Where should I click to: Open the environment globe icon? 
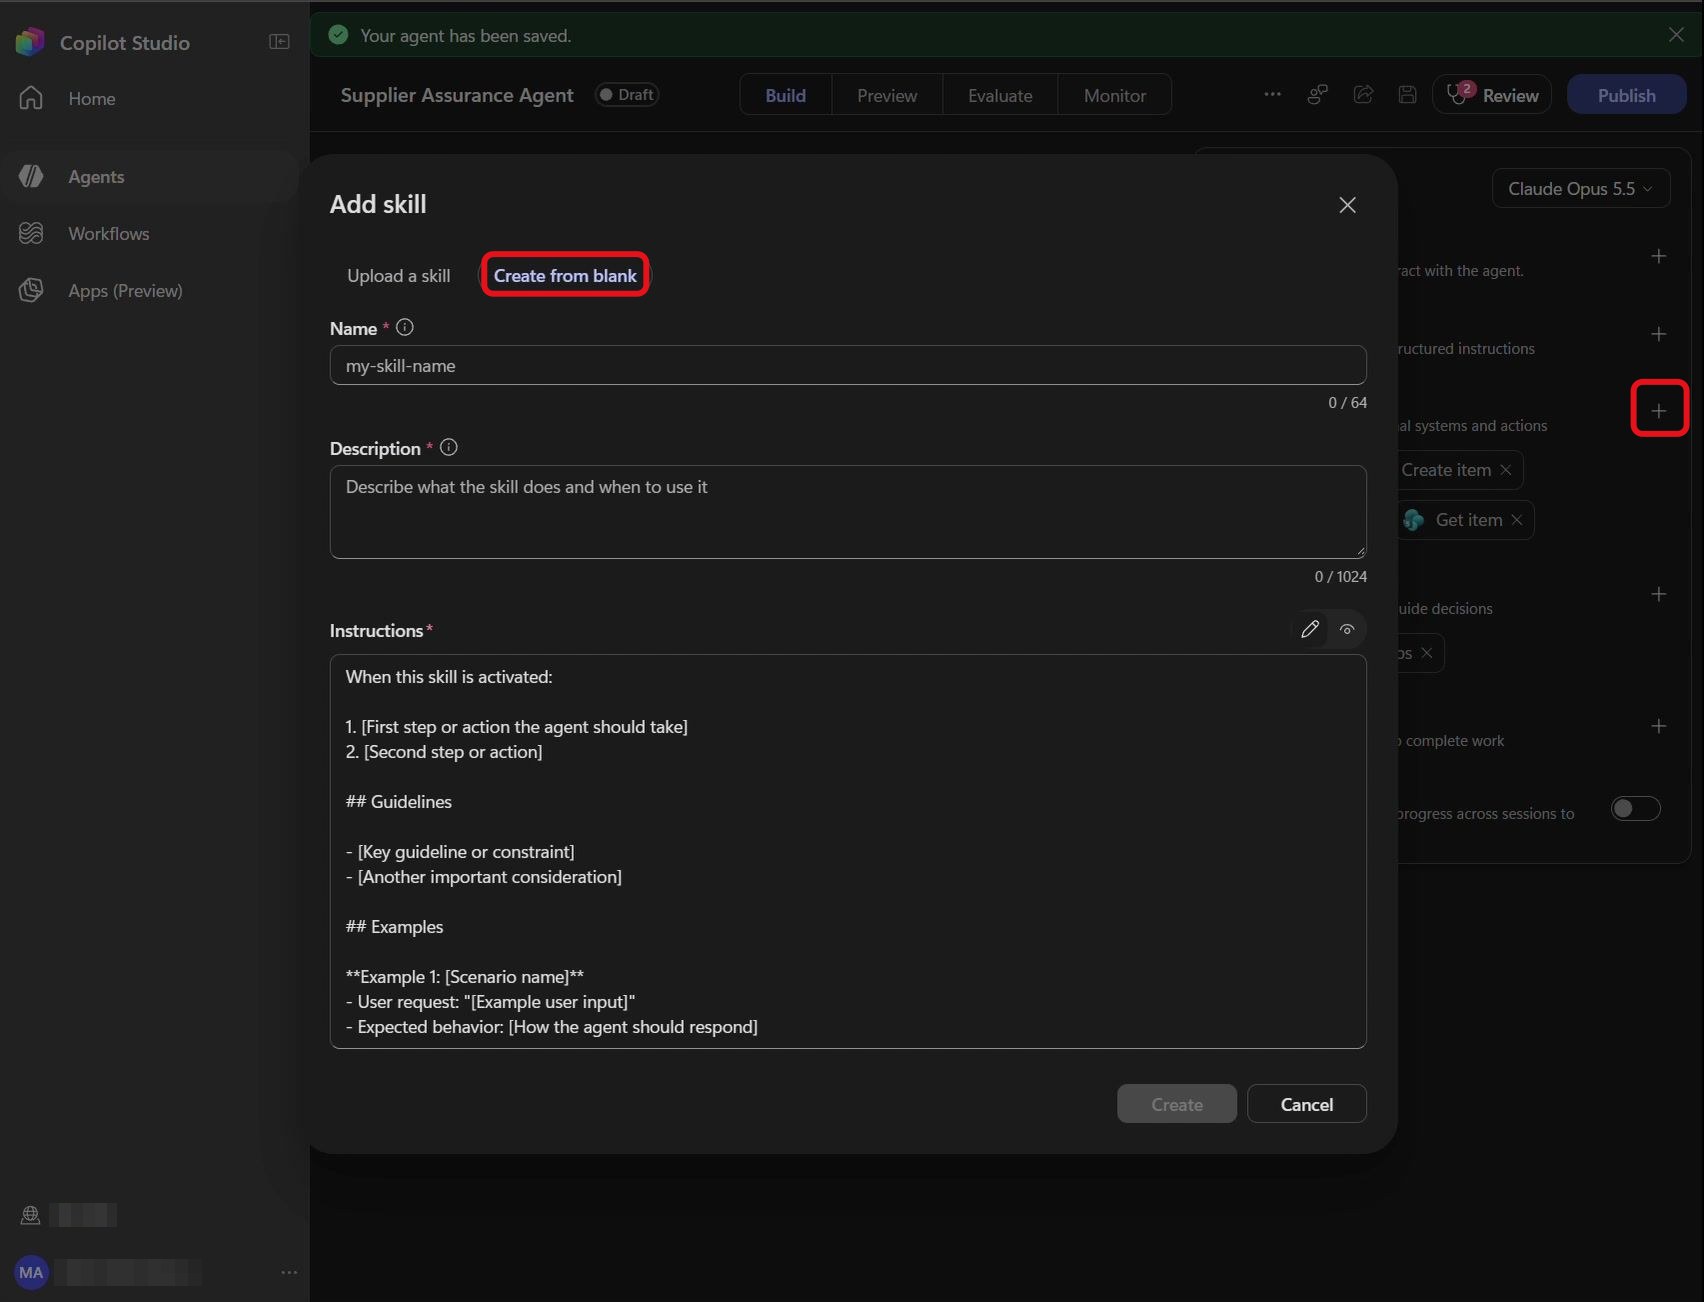[x=30, y=1215]
